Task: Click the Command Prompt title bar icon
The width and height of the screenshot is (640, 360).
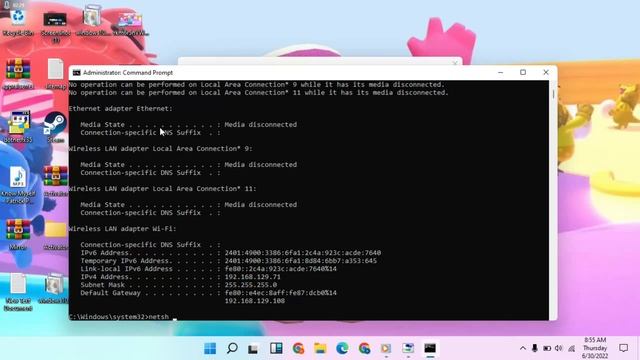Action: tap(76, 73)
